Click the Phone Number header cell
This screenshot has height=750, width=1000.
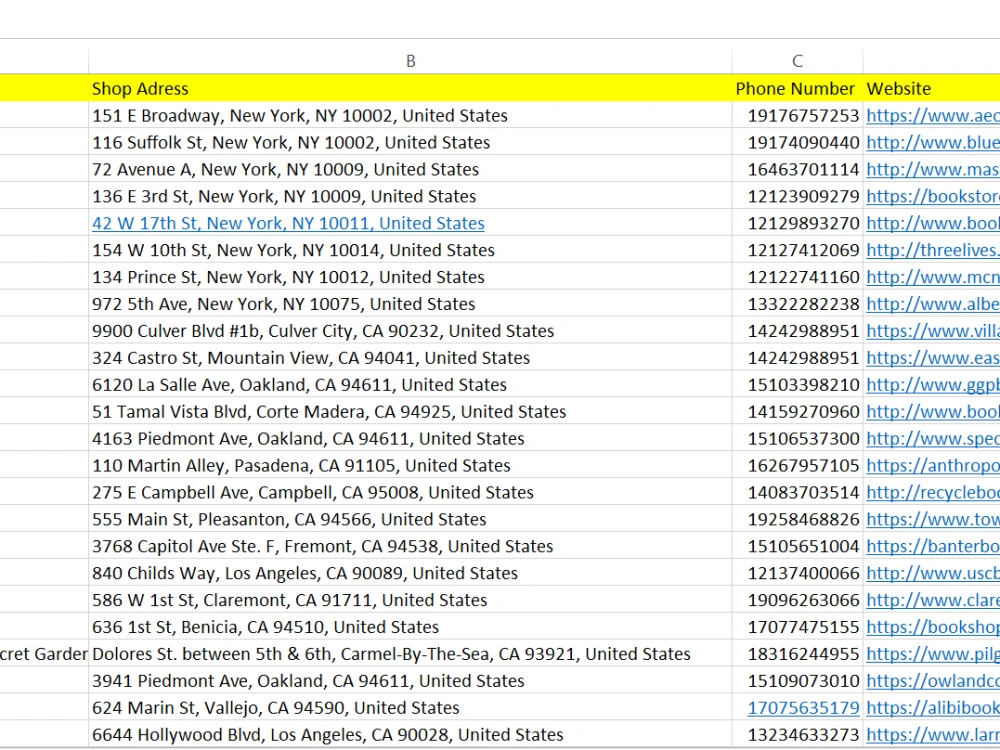point(797,89)
